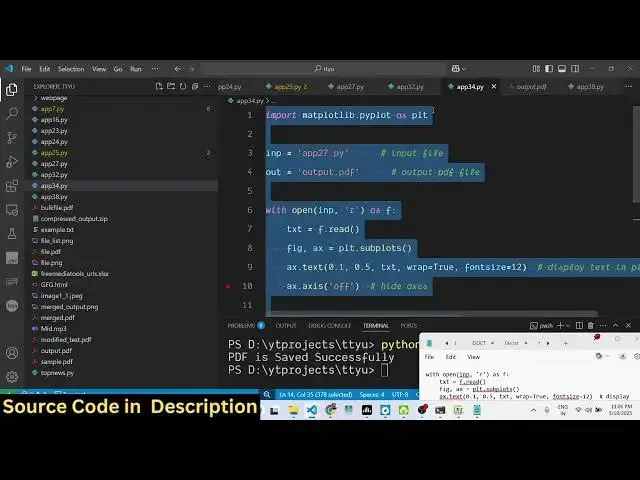The width and height of the screenshot is (640, 480).
Task: Open the File menu in VS Code
Action: 27,69
